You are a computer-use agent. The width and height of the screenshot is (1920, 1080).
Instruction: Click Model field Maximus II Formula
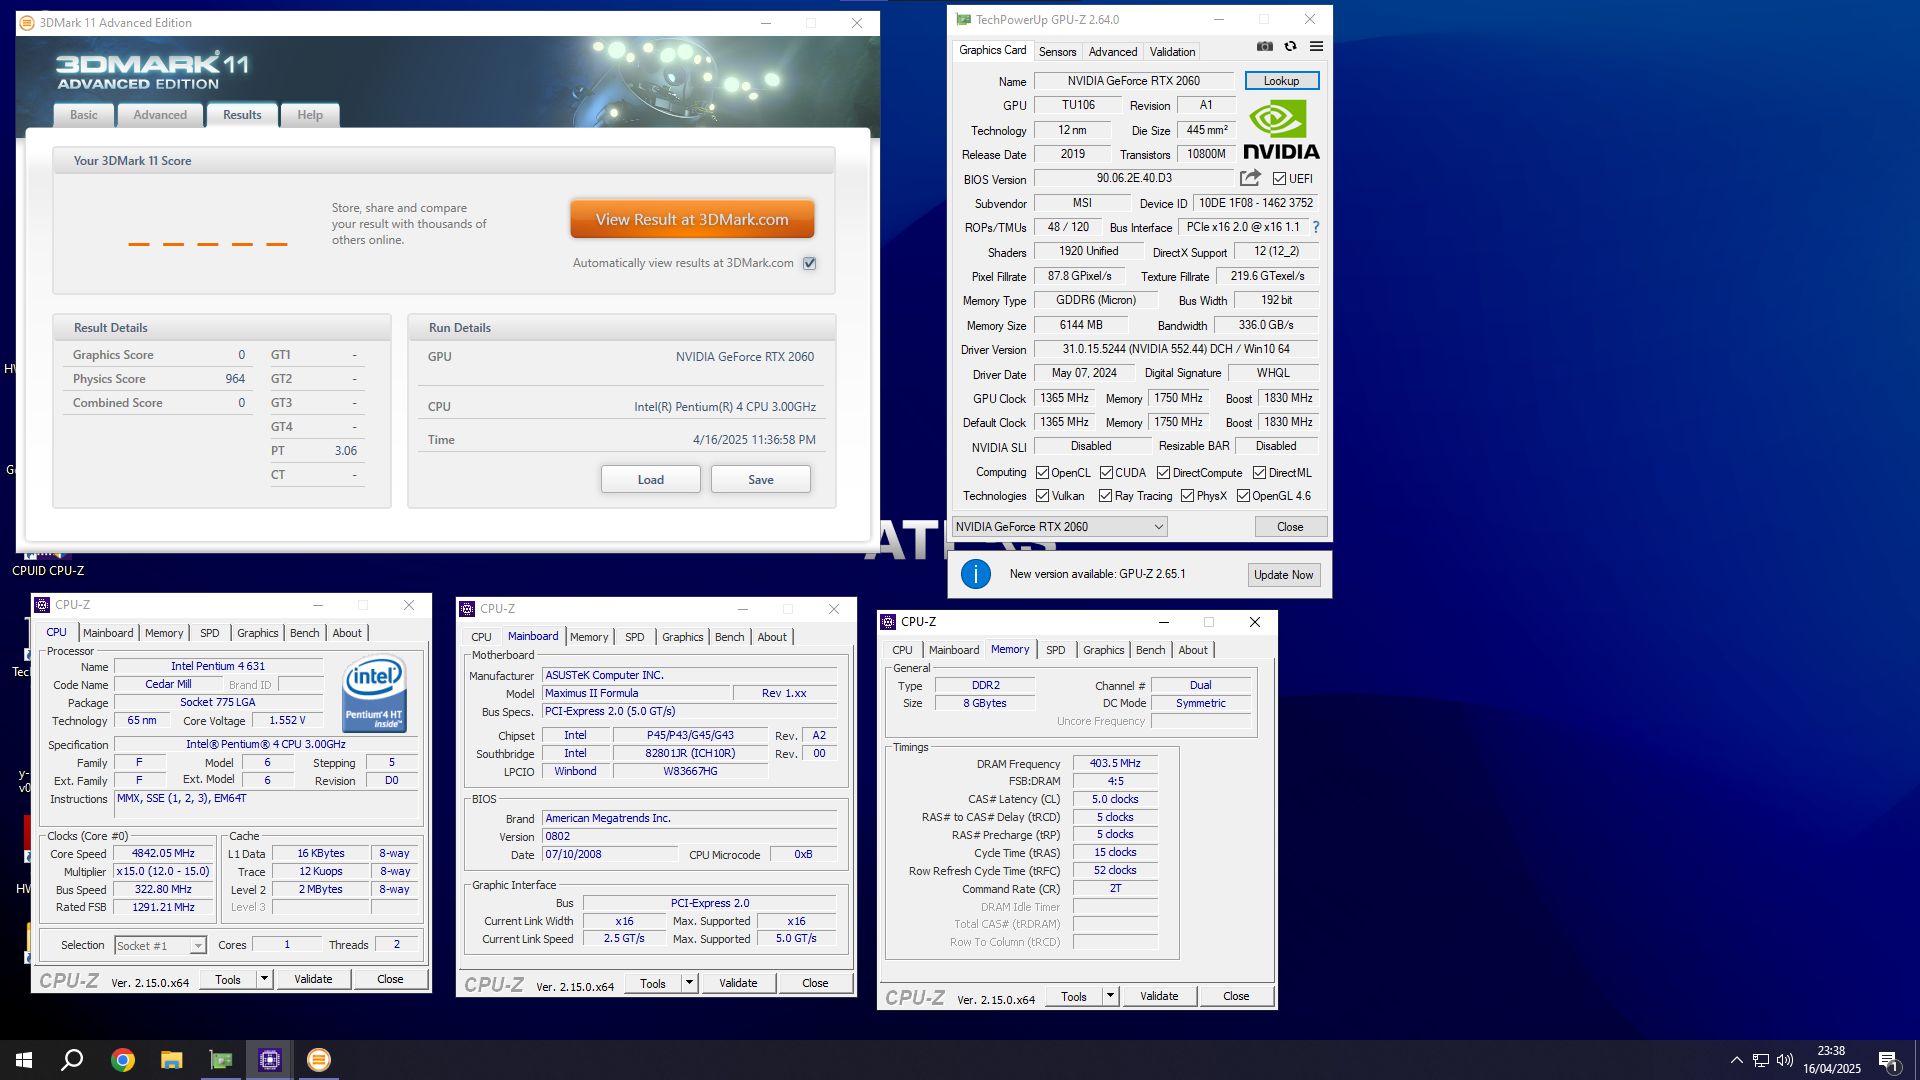click(x=635, y=693)
